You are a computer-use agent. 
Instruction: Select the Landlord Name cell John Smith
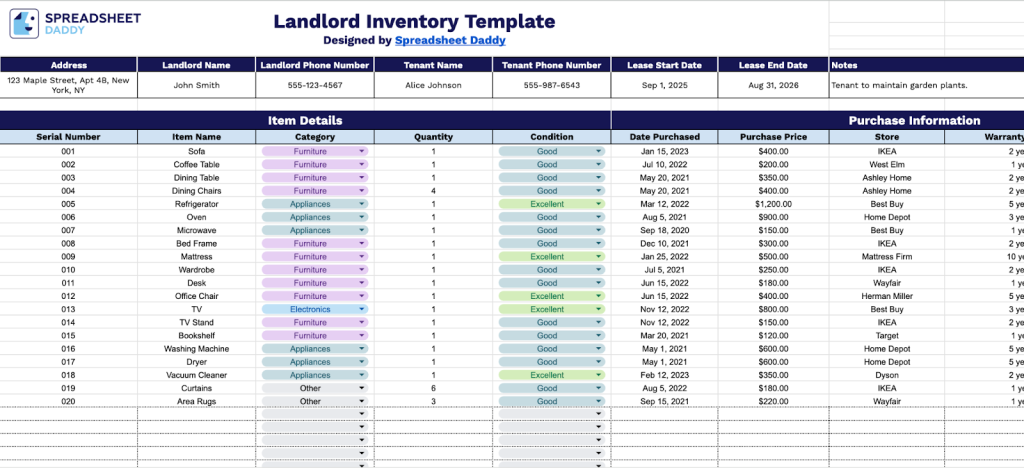(x=196, y=85)
